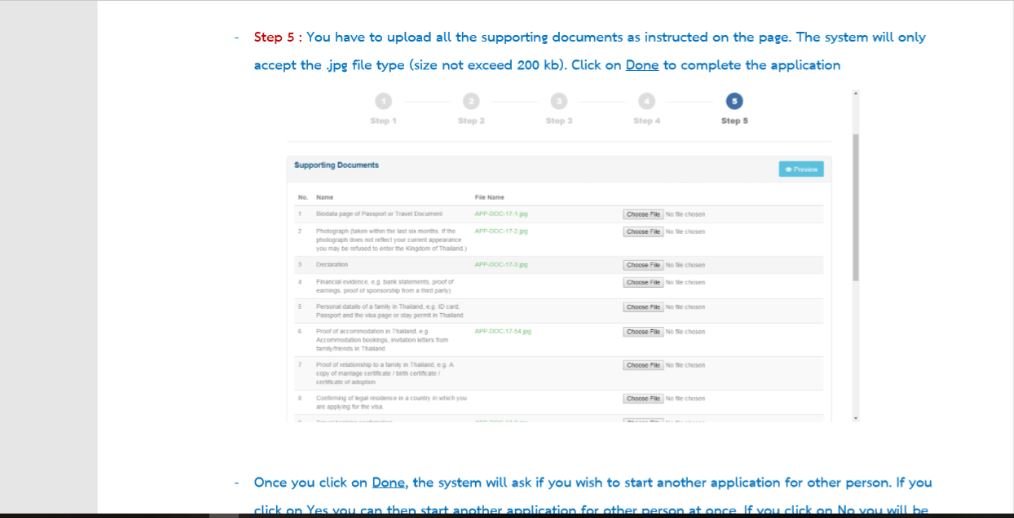The width and height of the screenshot is (1014, 518).
Task: Click the active Step 5 circle
Action: 734,101
